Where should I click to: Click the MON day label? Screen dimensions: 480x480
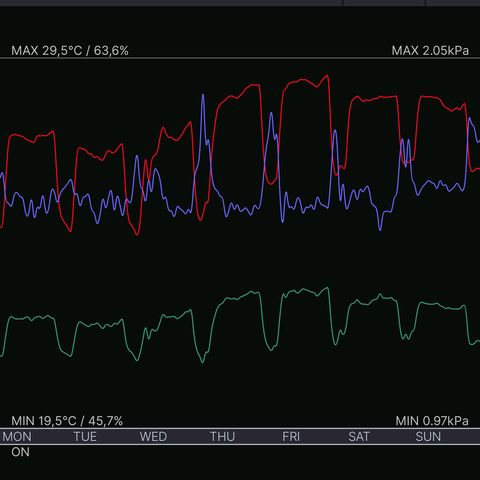tap(17, 437)
